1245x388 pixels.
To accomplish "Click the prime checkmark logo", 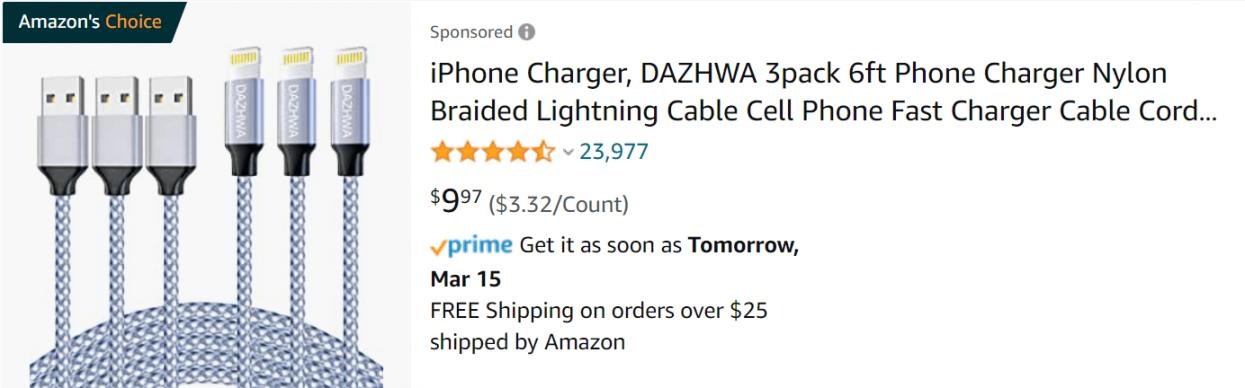I will coord(471,245).
